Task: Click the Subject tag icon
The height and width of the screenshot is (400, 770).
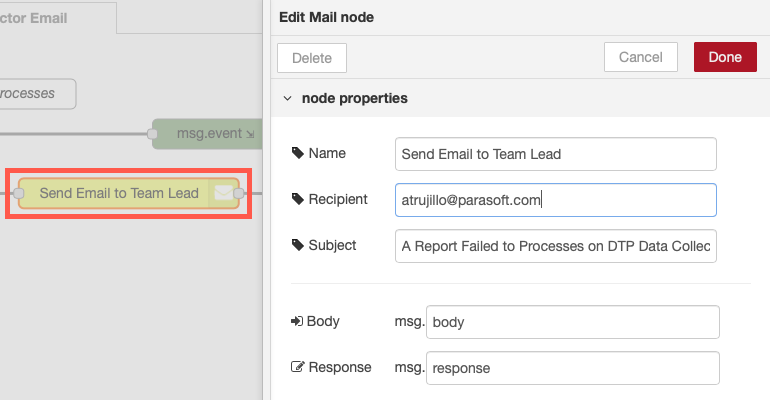Action: pos(298,245)
